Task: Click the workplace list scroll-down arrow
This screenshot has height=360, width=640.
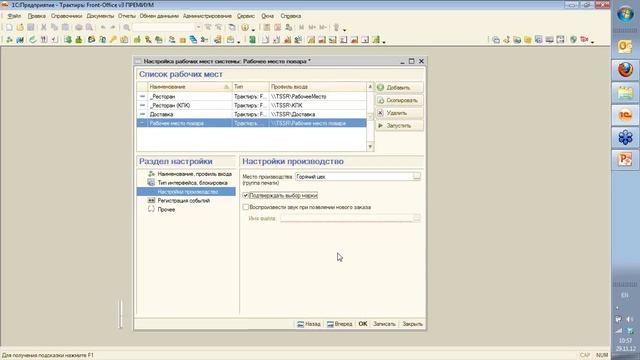Action: point(370,147)
